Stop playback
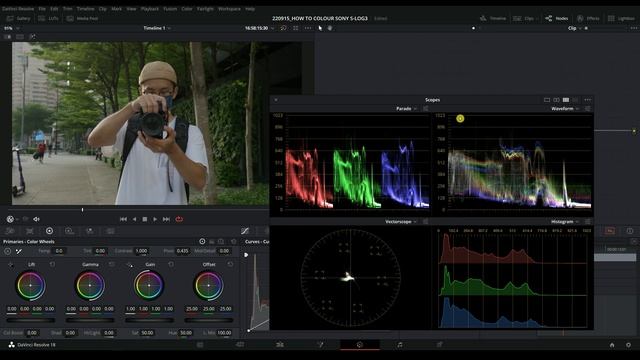Viewport: 640px width, 360px height. tap(144, 219)
